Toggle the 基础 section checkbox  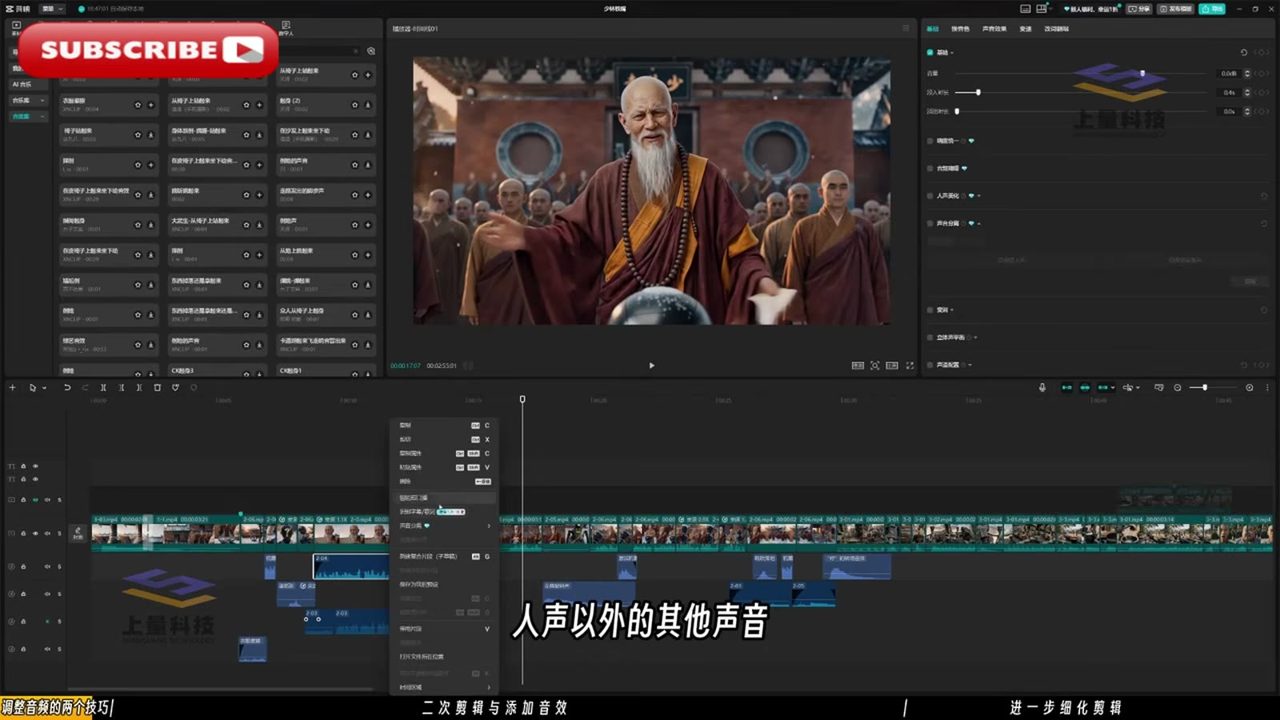(930, 52)
